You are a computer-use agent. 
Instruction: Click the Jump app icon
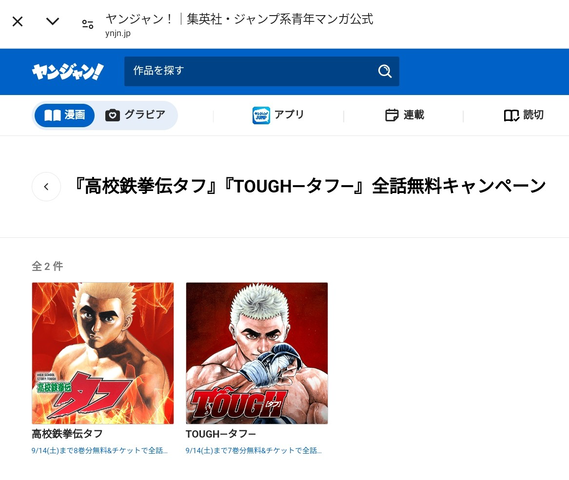pyautogui.click(x=261, y=115)
